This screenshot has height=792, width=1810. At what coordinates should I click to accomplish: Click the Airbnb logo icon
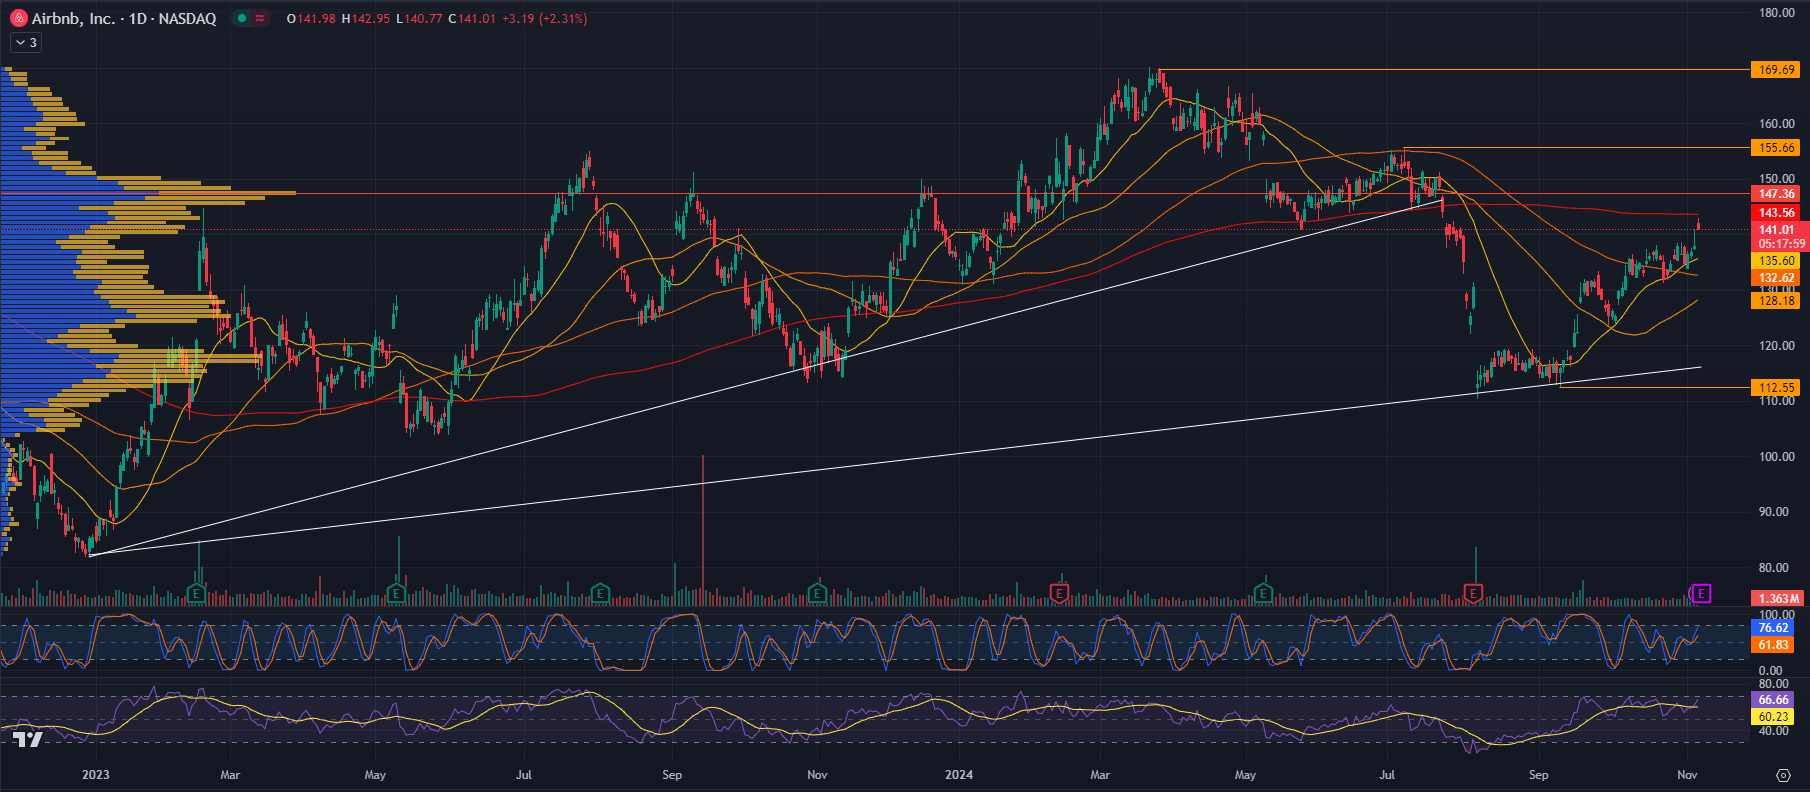click(x=18, y=18)
